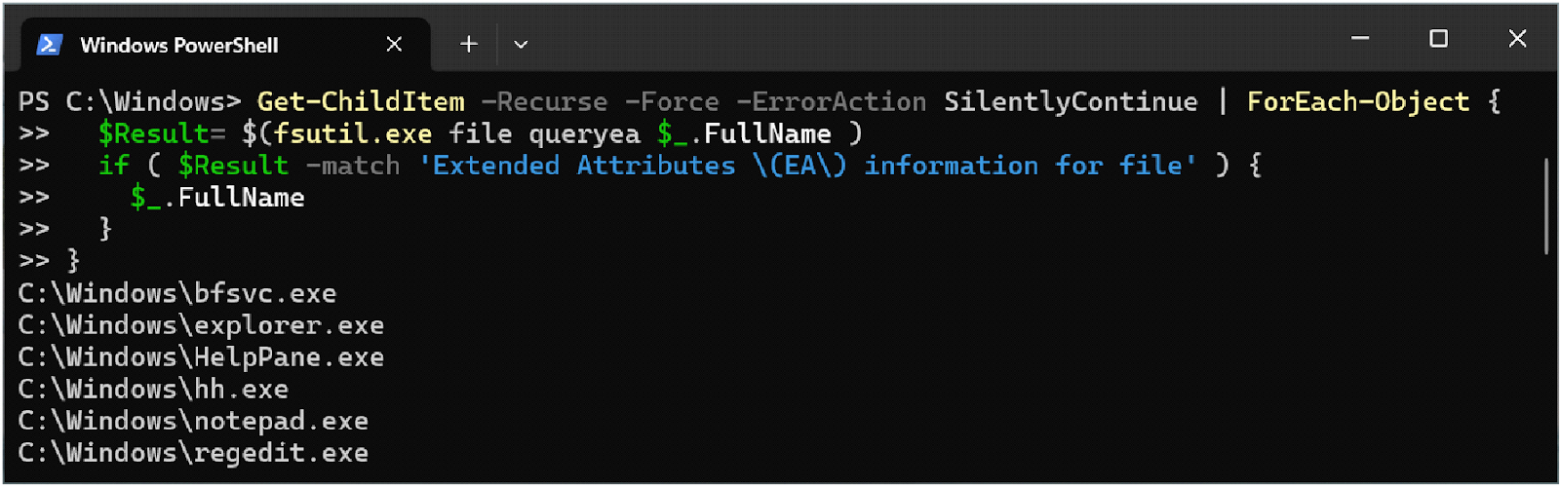Viewport: 1560px width, 486px height.
Task: Minimize the terminal window
Action: (1359, 39)
